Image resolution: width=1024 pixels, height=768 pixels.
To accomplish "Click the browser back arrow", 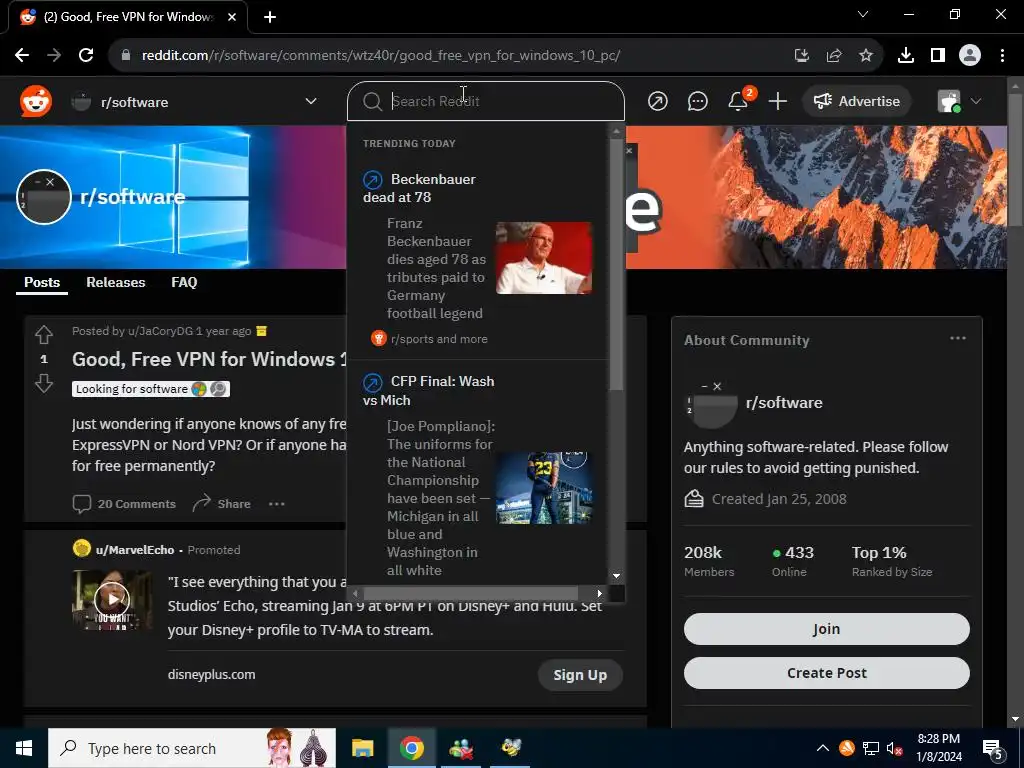I will click(22, 55).
